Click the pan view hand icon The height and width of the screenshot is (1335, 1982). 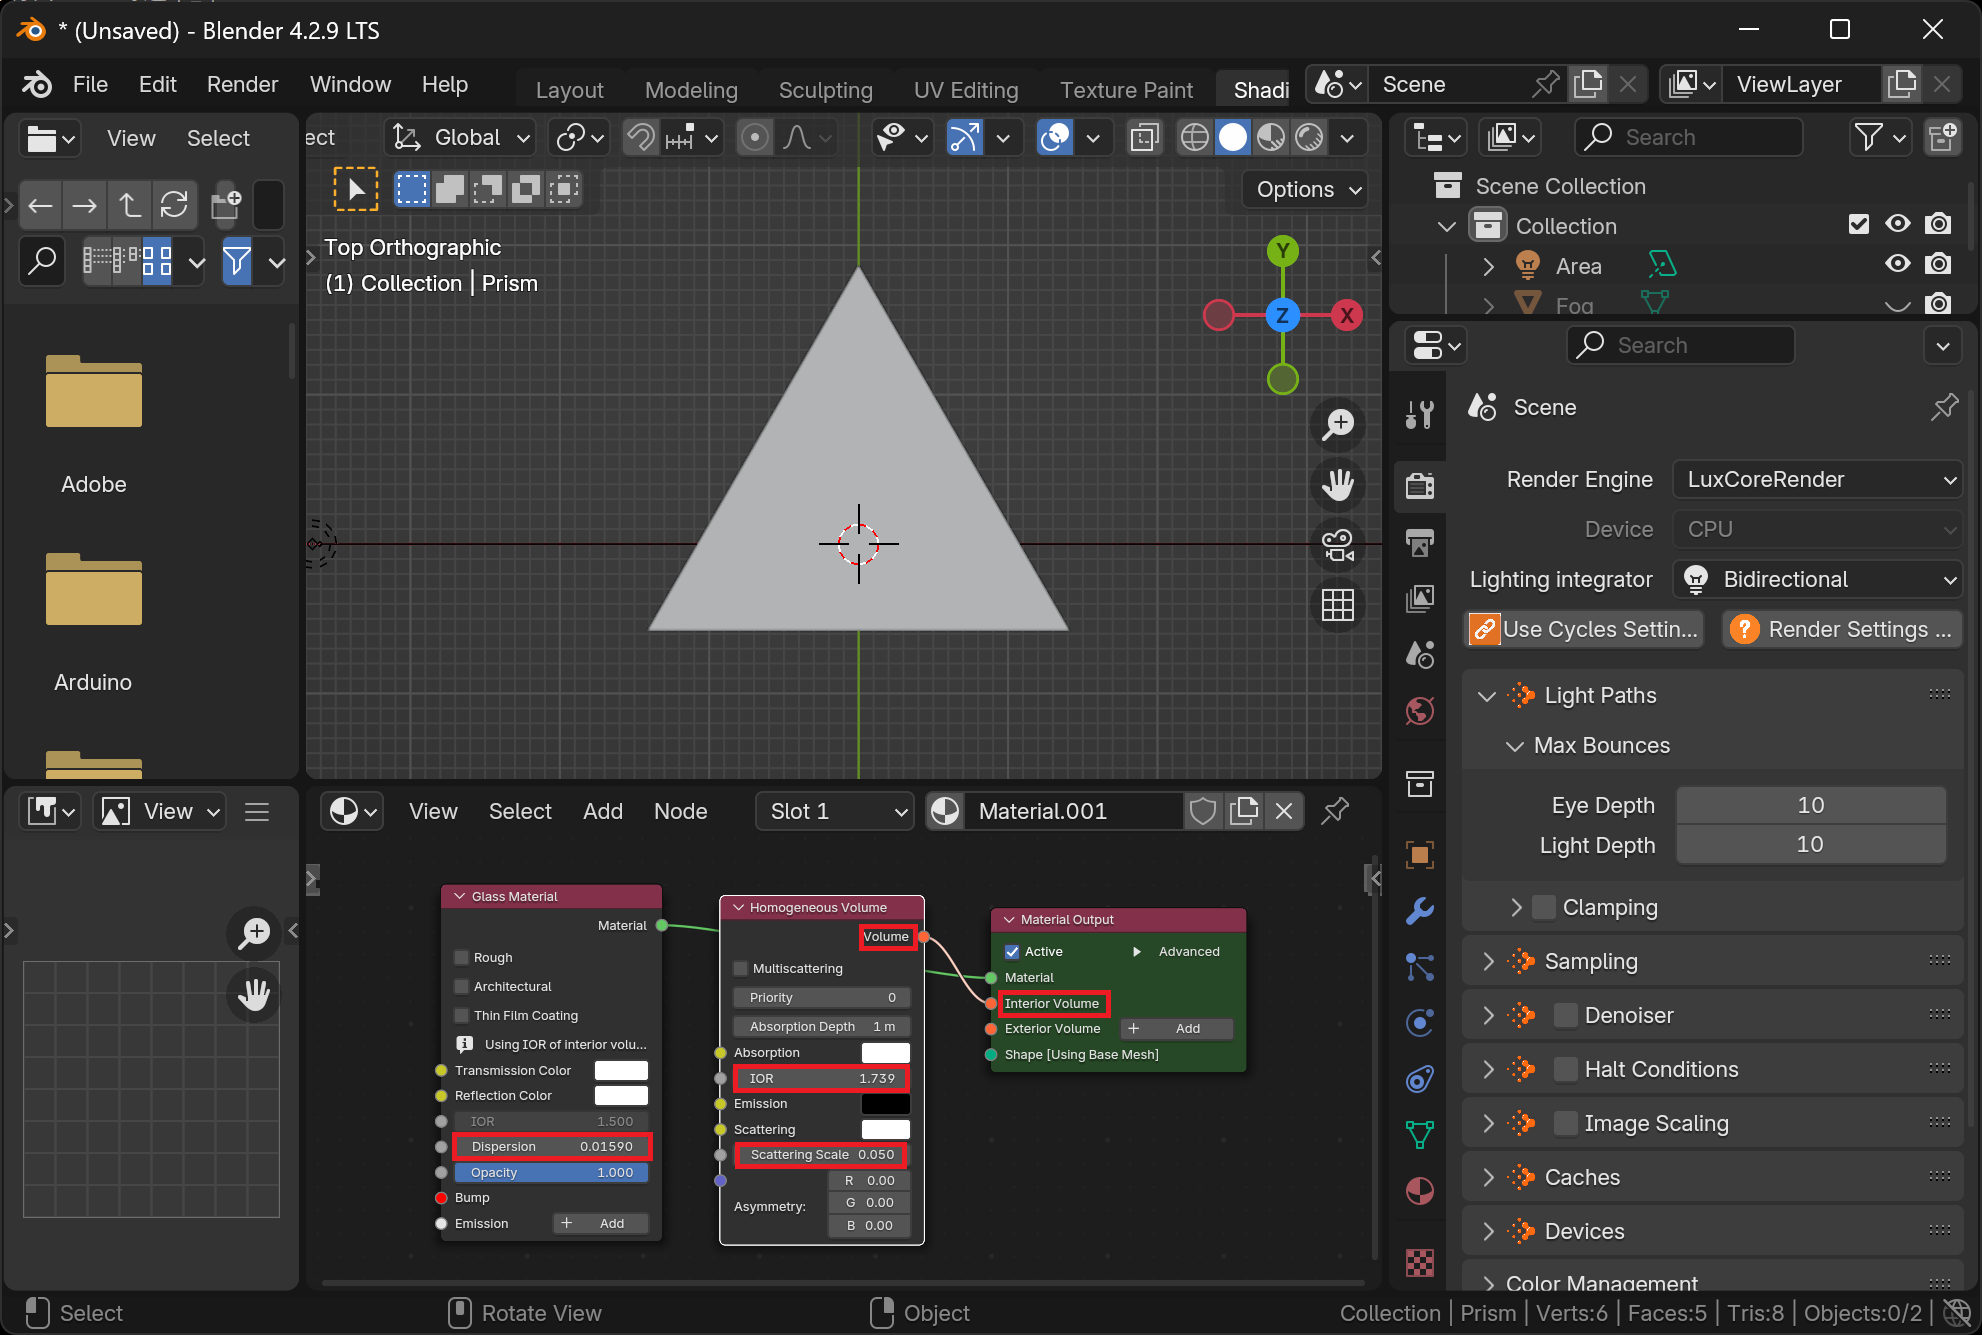pos(1337,485)
